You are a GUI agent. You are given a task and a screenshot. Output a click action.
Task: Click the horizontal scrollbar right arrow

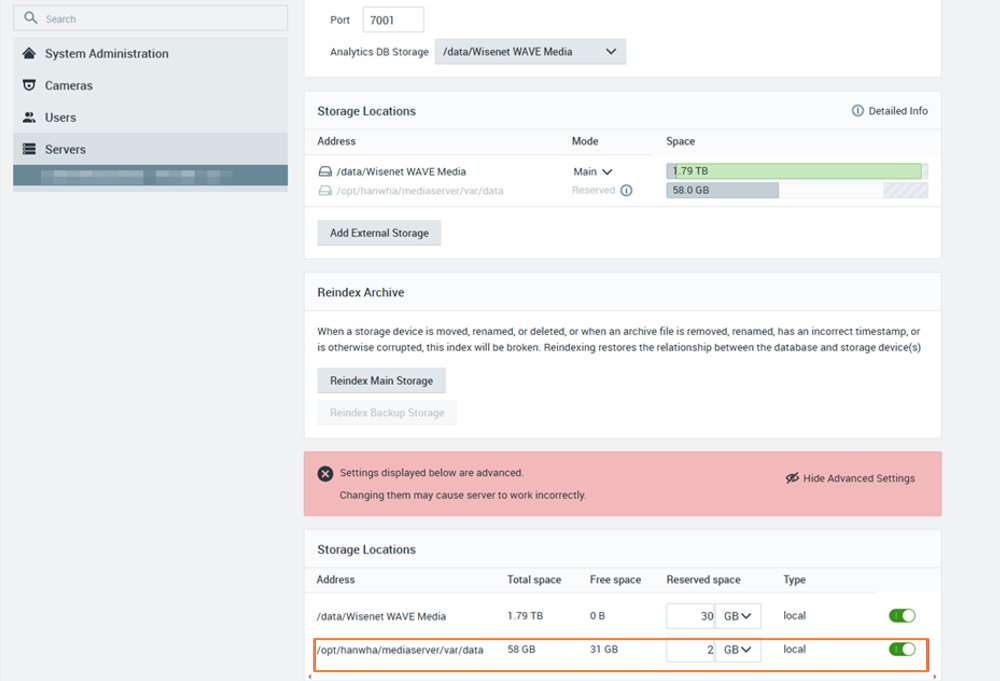coord(935,677)
